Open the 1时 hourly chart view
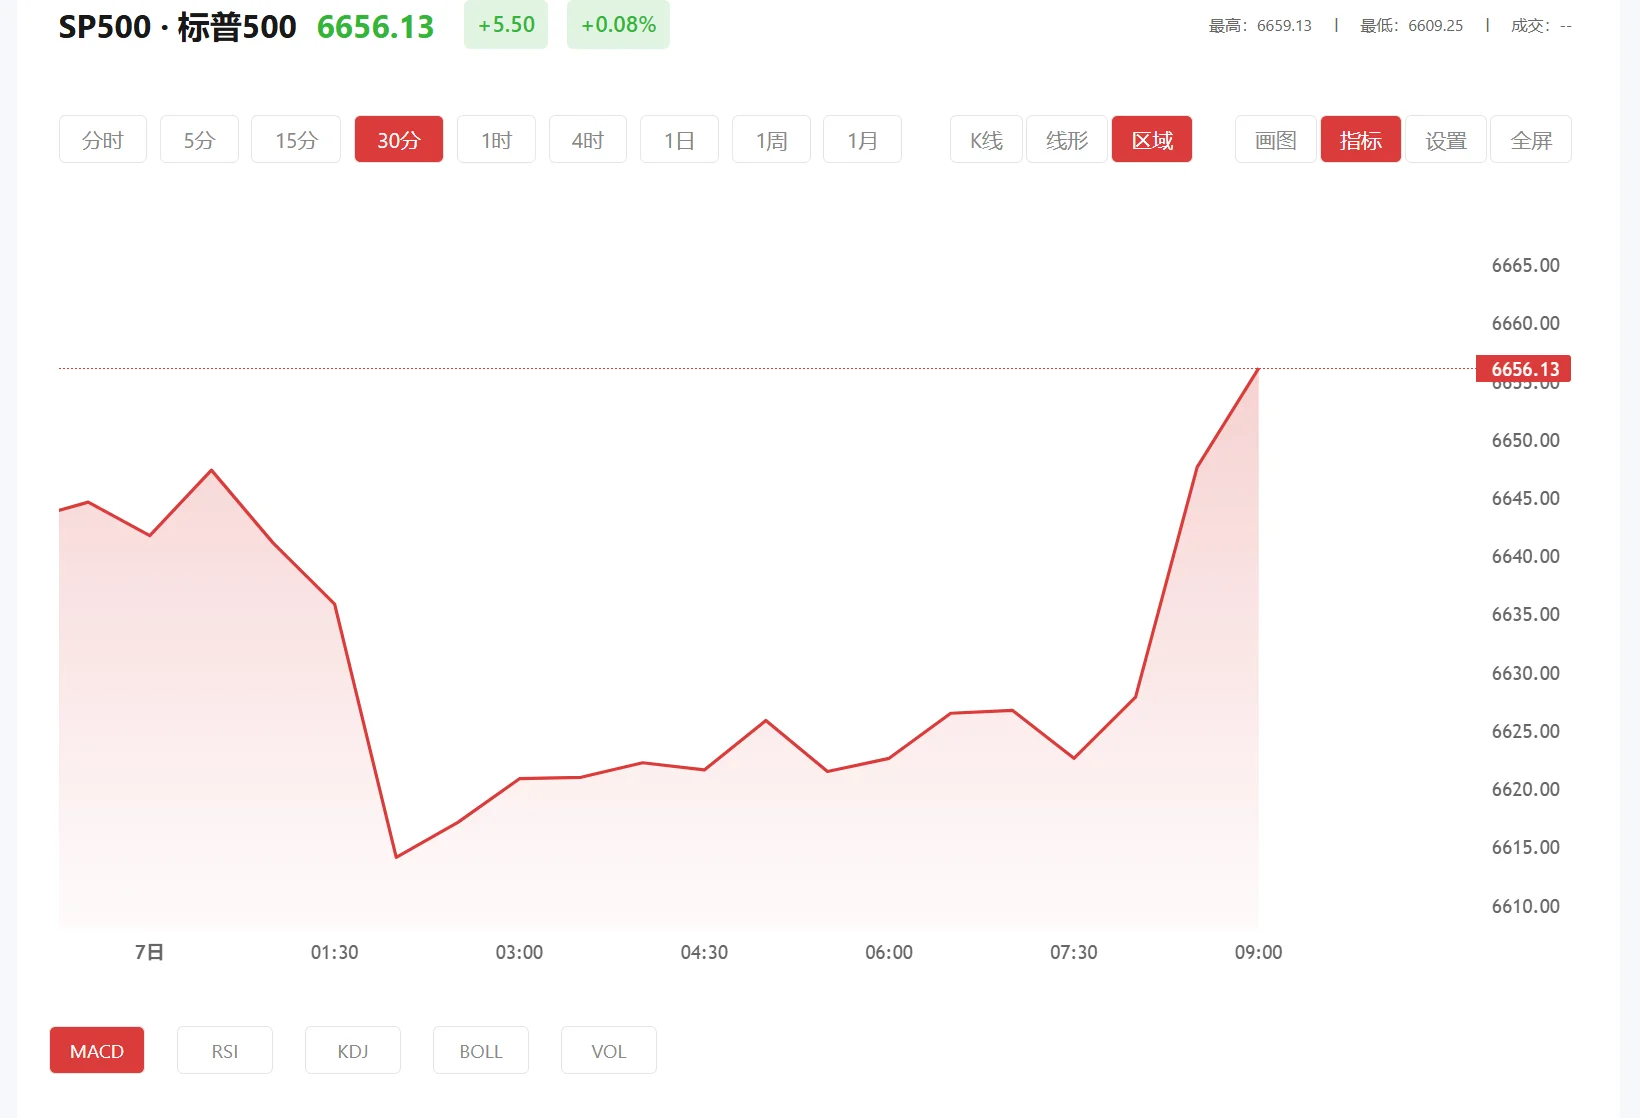 [496, 139]
